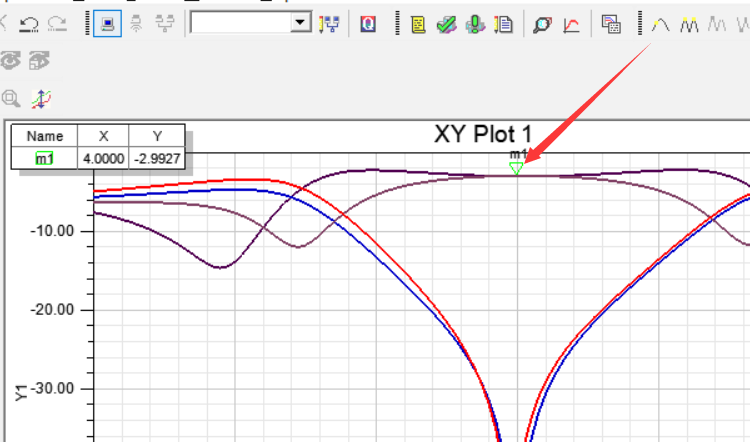
Task: Click the grayed next peak marker icon
Action: point(717,24)
